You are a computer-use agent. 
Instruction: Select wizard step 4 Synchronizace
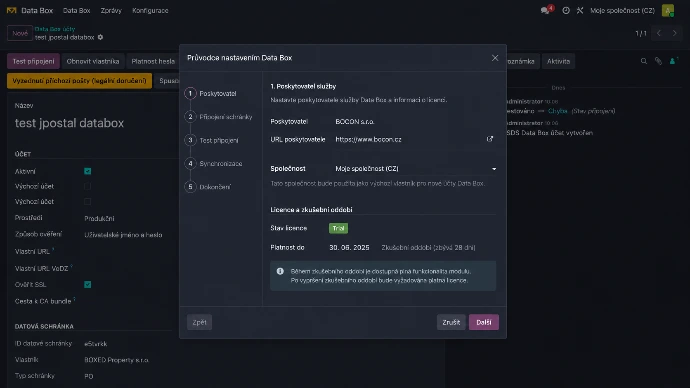214,163
